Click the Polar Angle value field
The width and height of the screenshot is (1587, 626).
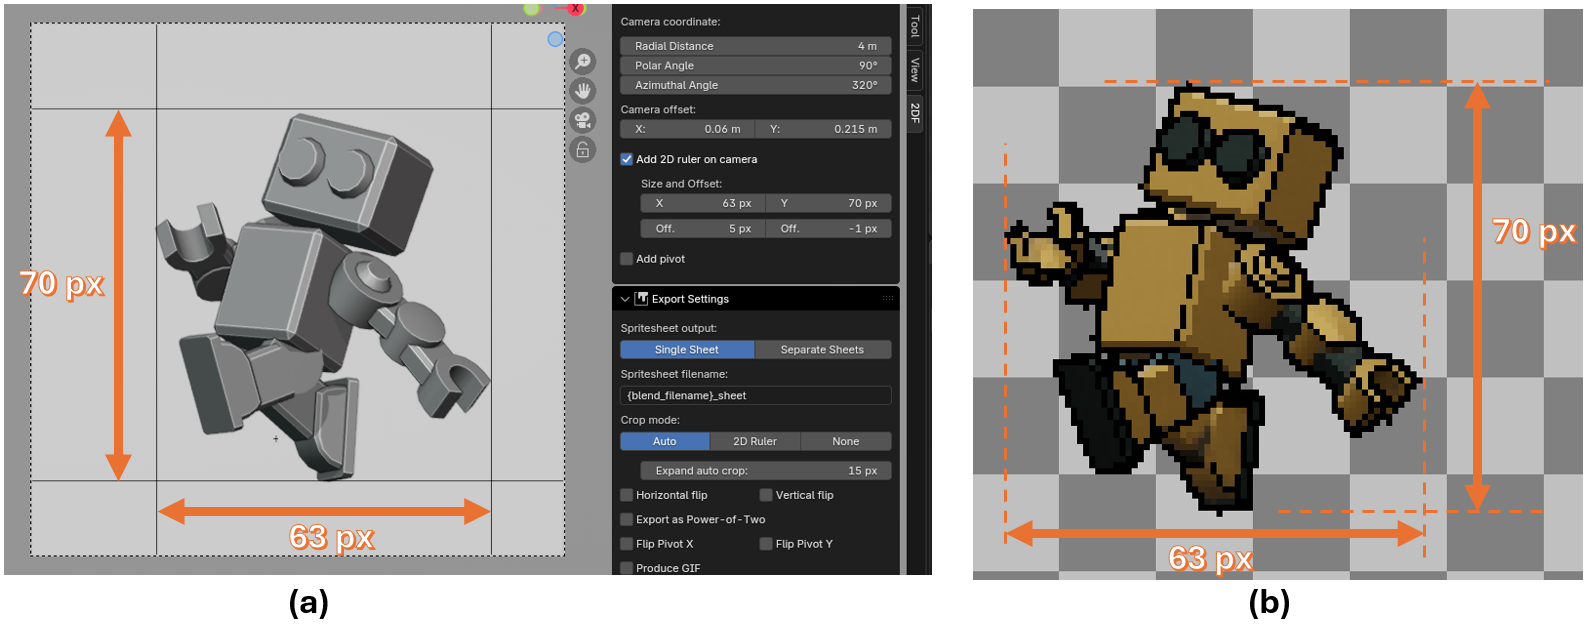point(756,65)
